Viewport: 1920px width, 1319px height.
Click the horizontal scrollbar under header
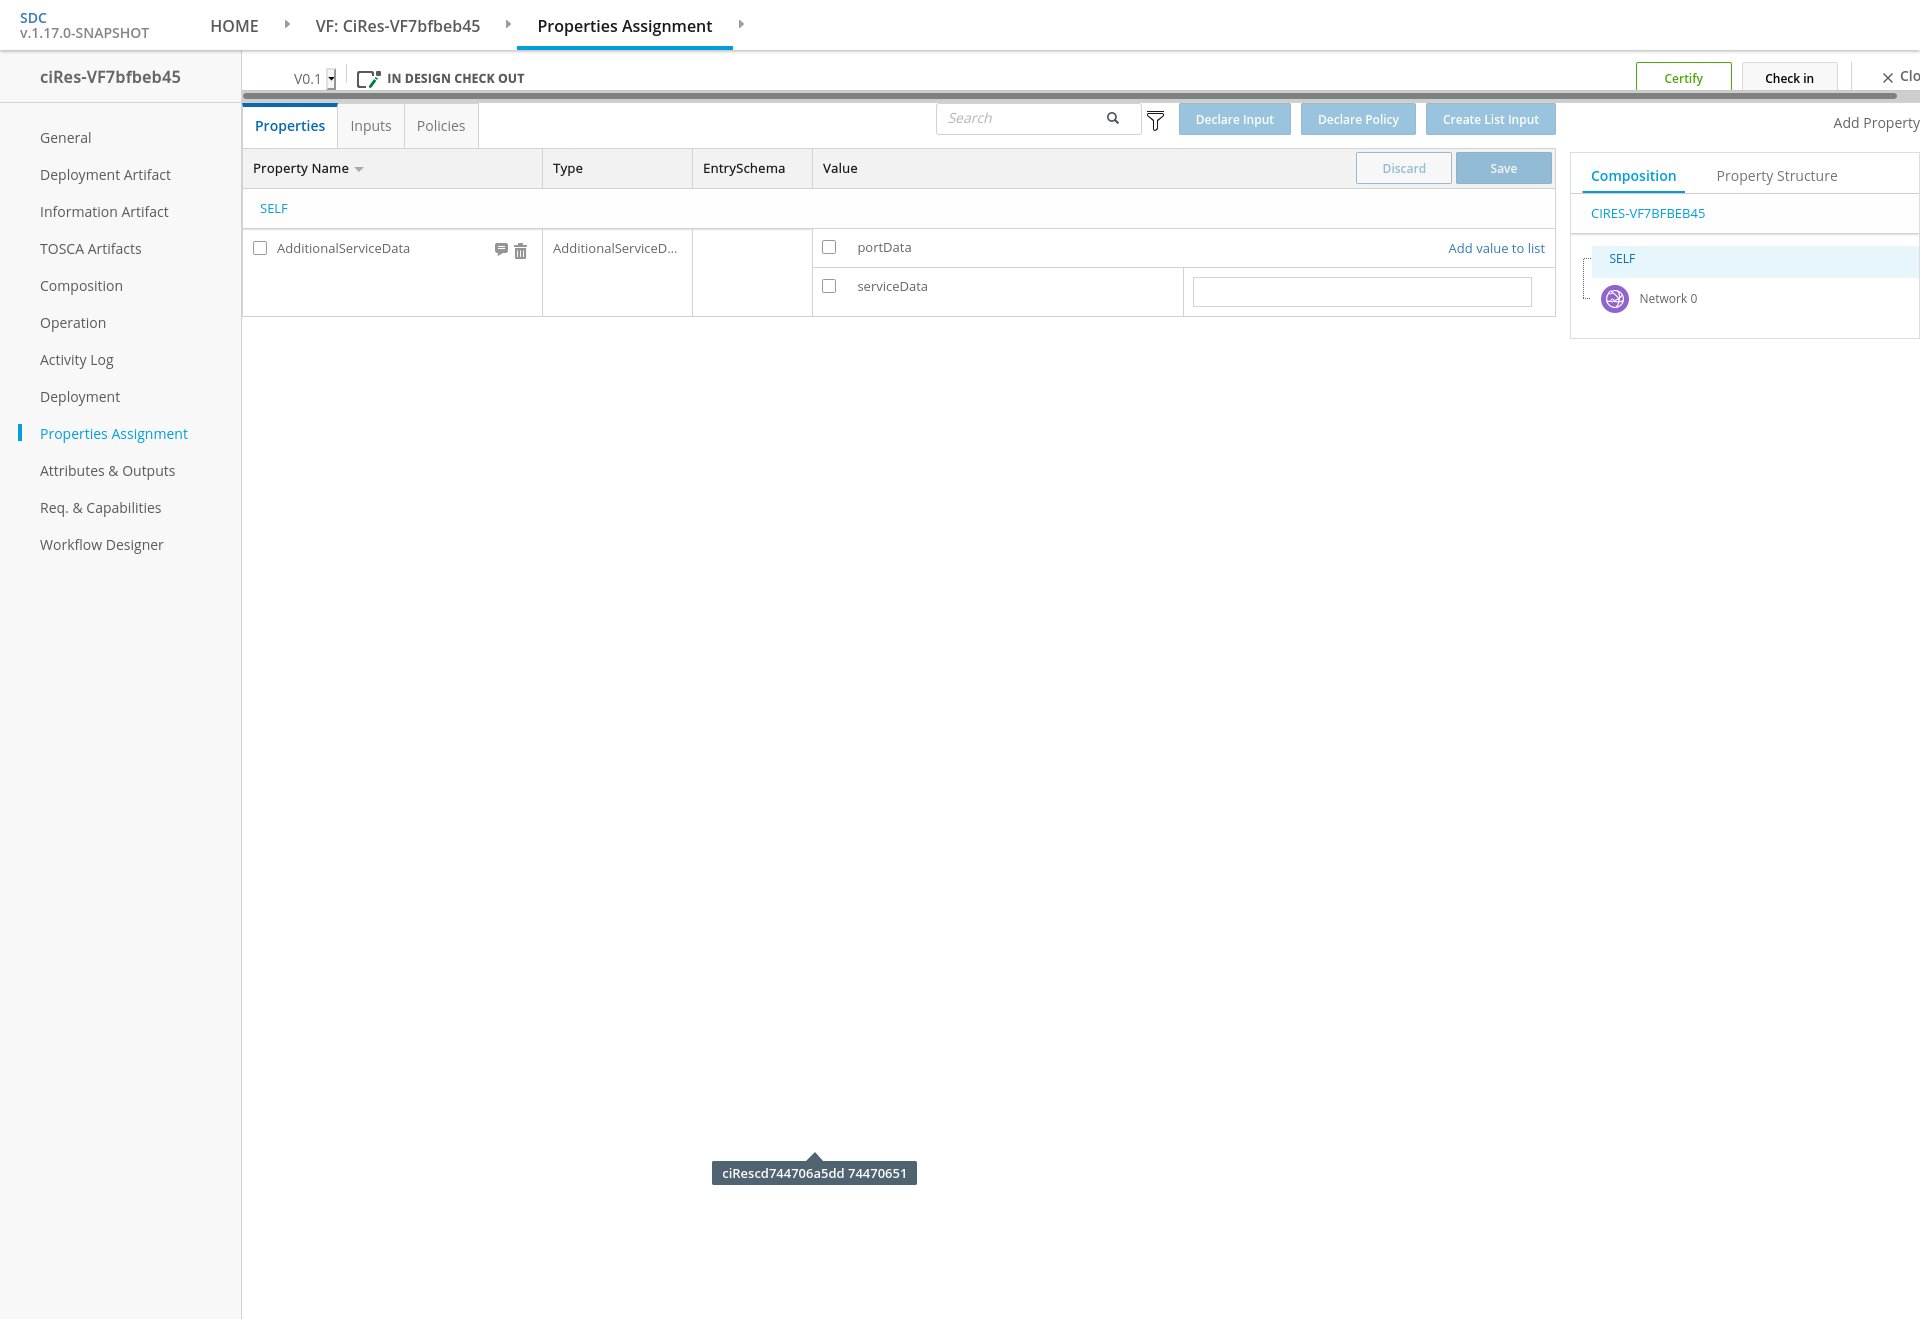[x=1070, y=96]
